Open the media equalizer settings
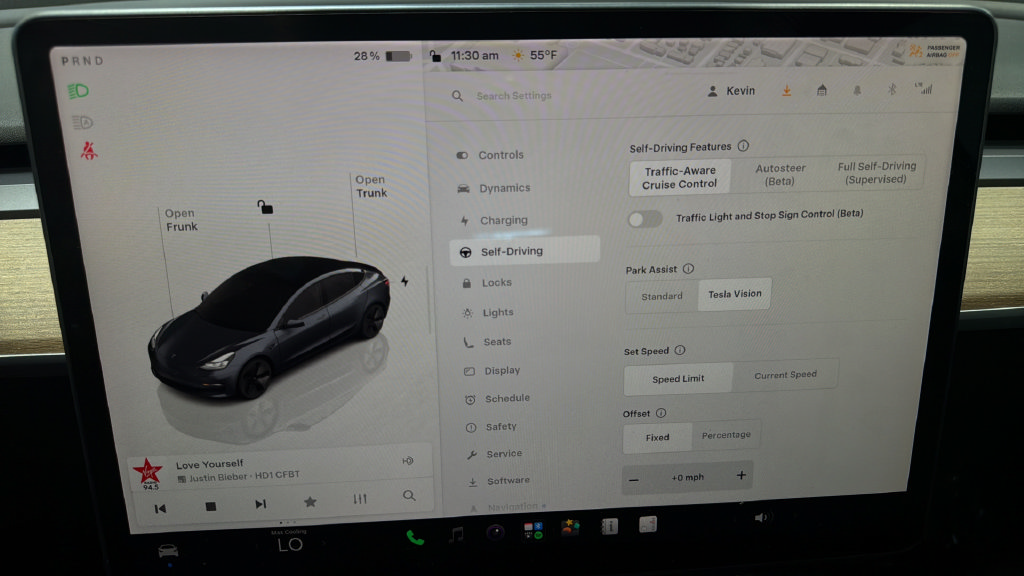The image size is (1024, 576). pyautogui.click(x=360, y=499)
